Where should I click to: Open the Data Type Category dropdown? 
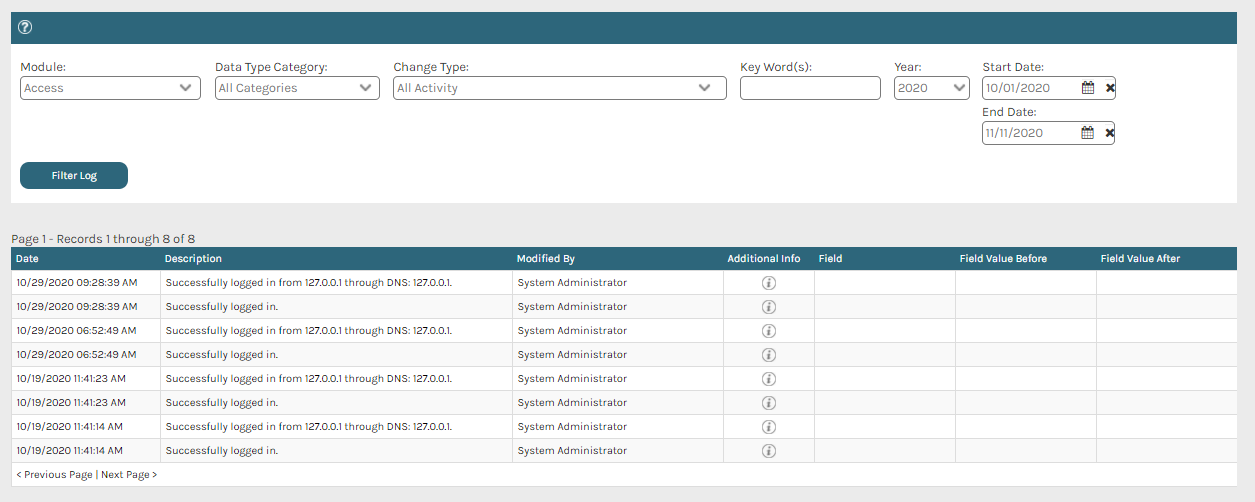coord(297,88)
